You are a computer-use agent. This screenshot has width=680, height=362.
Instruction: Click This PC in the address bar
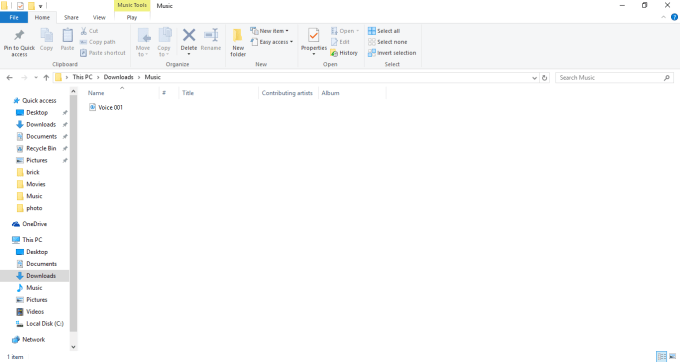tap(82, 77)
